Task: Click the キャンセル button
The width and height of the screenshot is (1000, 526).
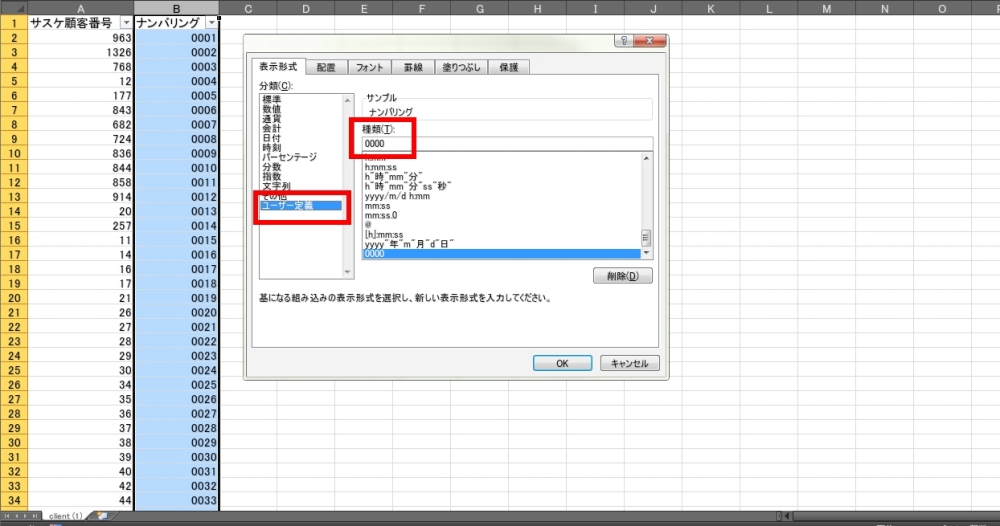Action: (x=630, y=363)
